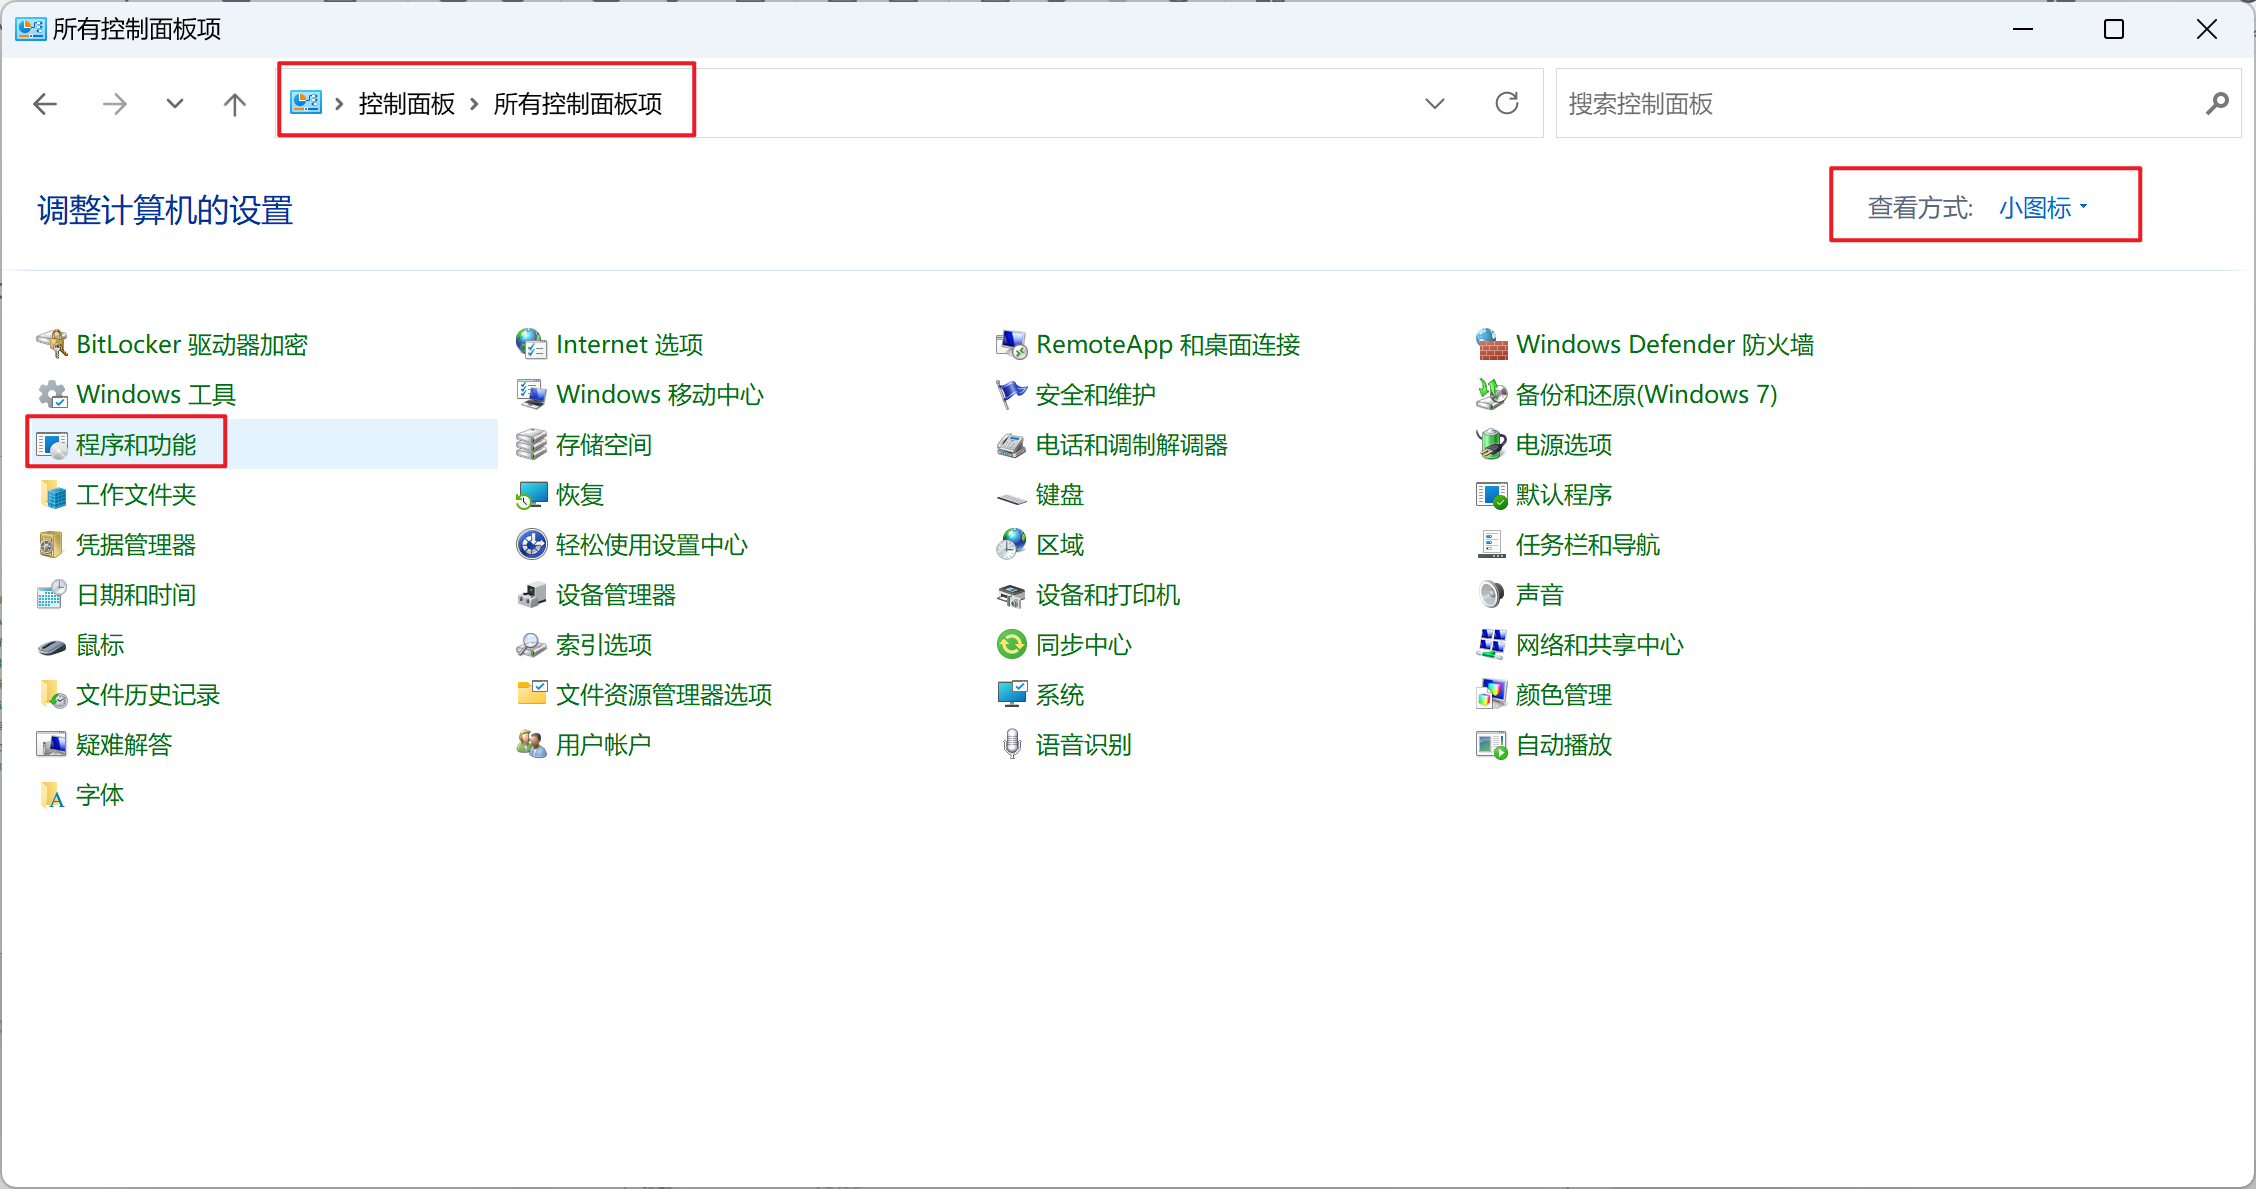Click the 鼠标 mouse icon
The image size is (2256, 1189).
[52, 646]
